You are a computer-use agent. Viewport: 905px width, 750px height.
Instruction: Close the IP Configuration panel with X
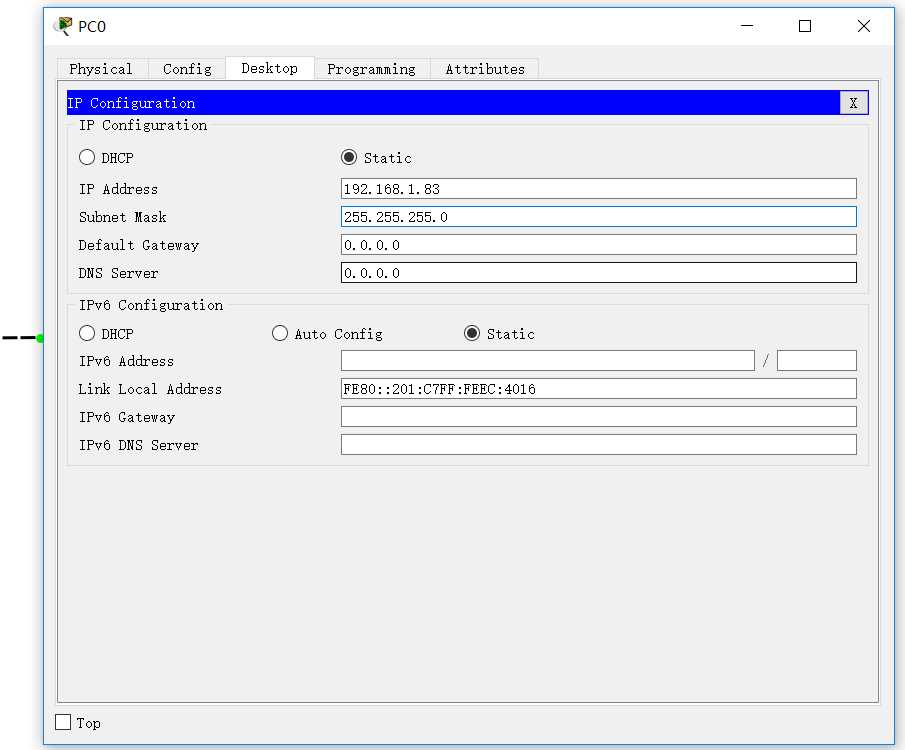[853, 103]
